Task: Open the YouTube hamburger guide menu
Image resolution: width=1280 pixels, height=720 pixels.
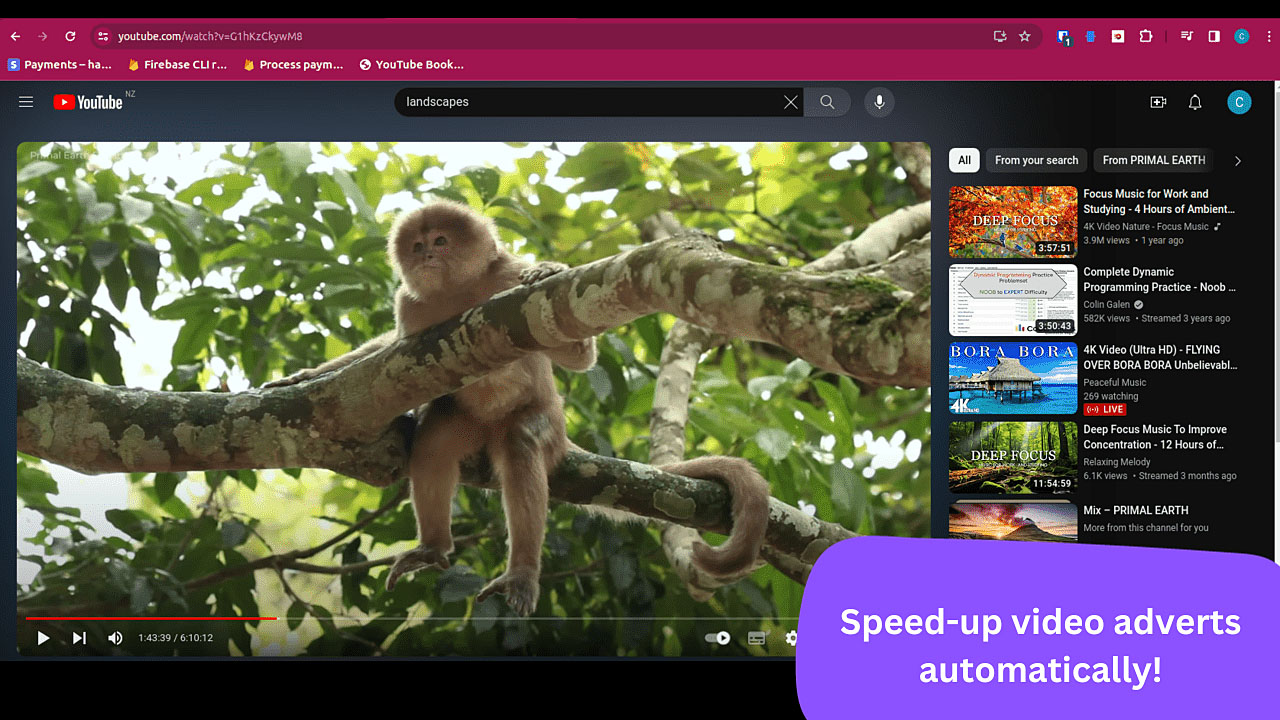Action: [26, 102]
